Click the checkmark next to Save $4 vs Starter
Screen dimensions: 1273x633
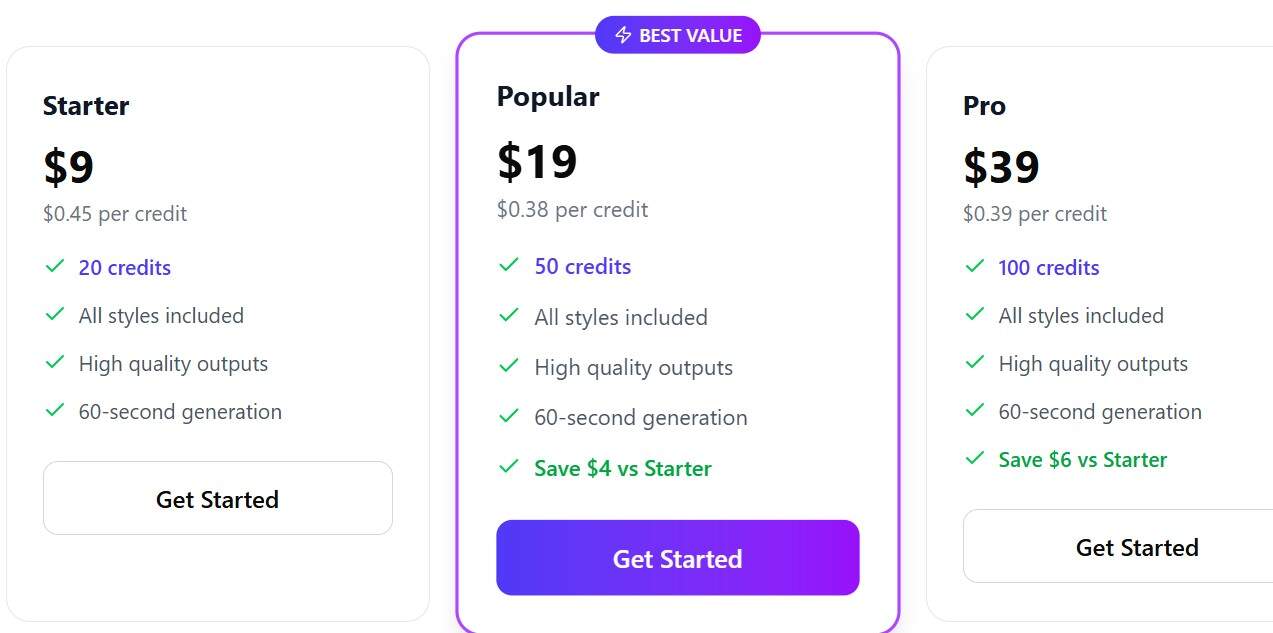click(x=508, y=467)
